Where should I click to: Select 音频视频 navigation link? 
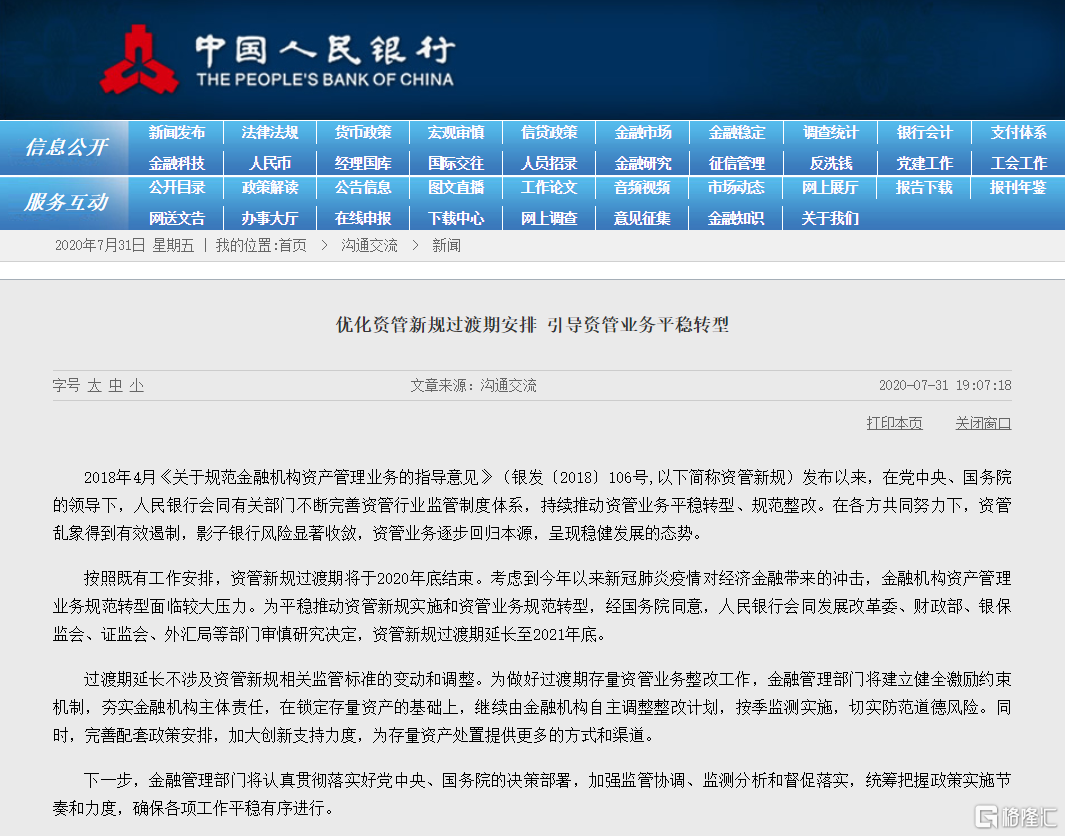[x=643, y=187]
